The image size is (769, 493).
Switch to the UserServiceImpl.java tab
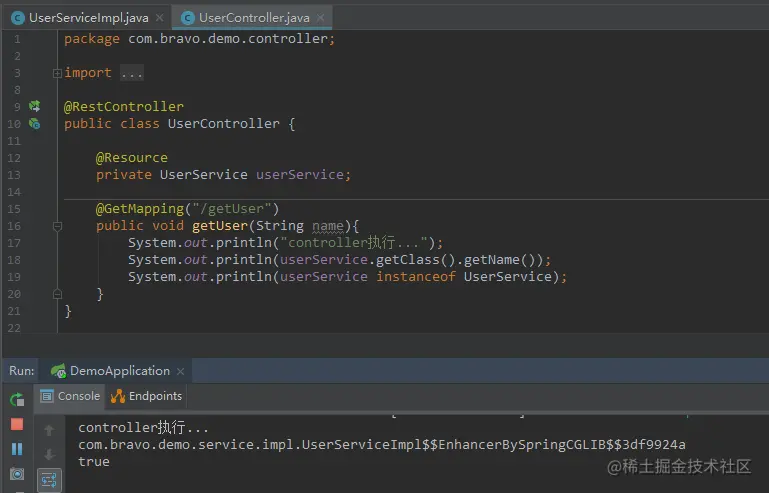[88, 18]
